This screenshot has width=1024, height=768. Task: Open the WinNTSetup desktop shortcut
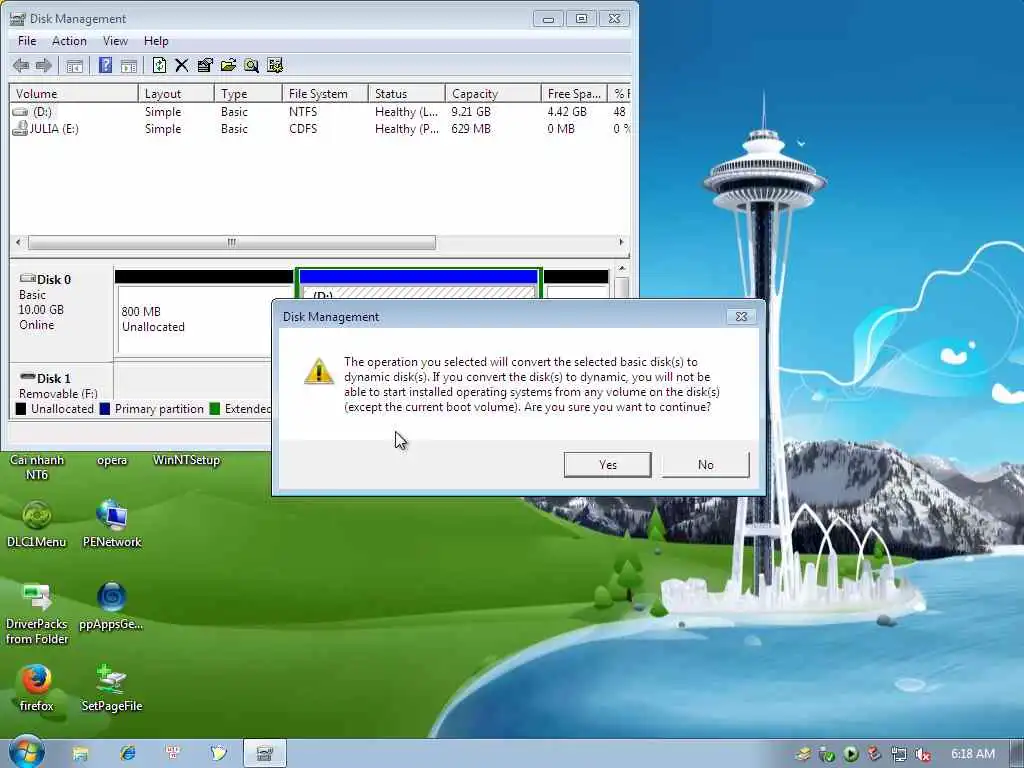pos(186,460)
